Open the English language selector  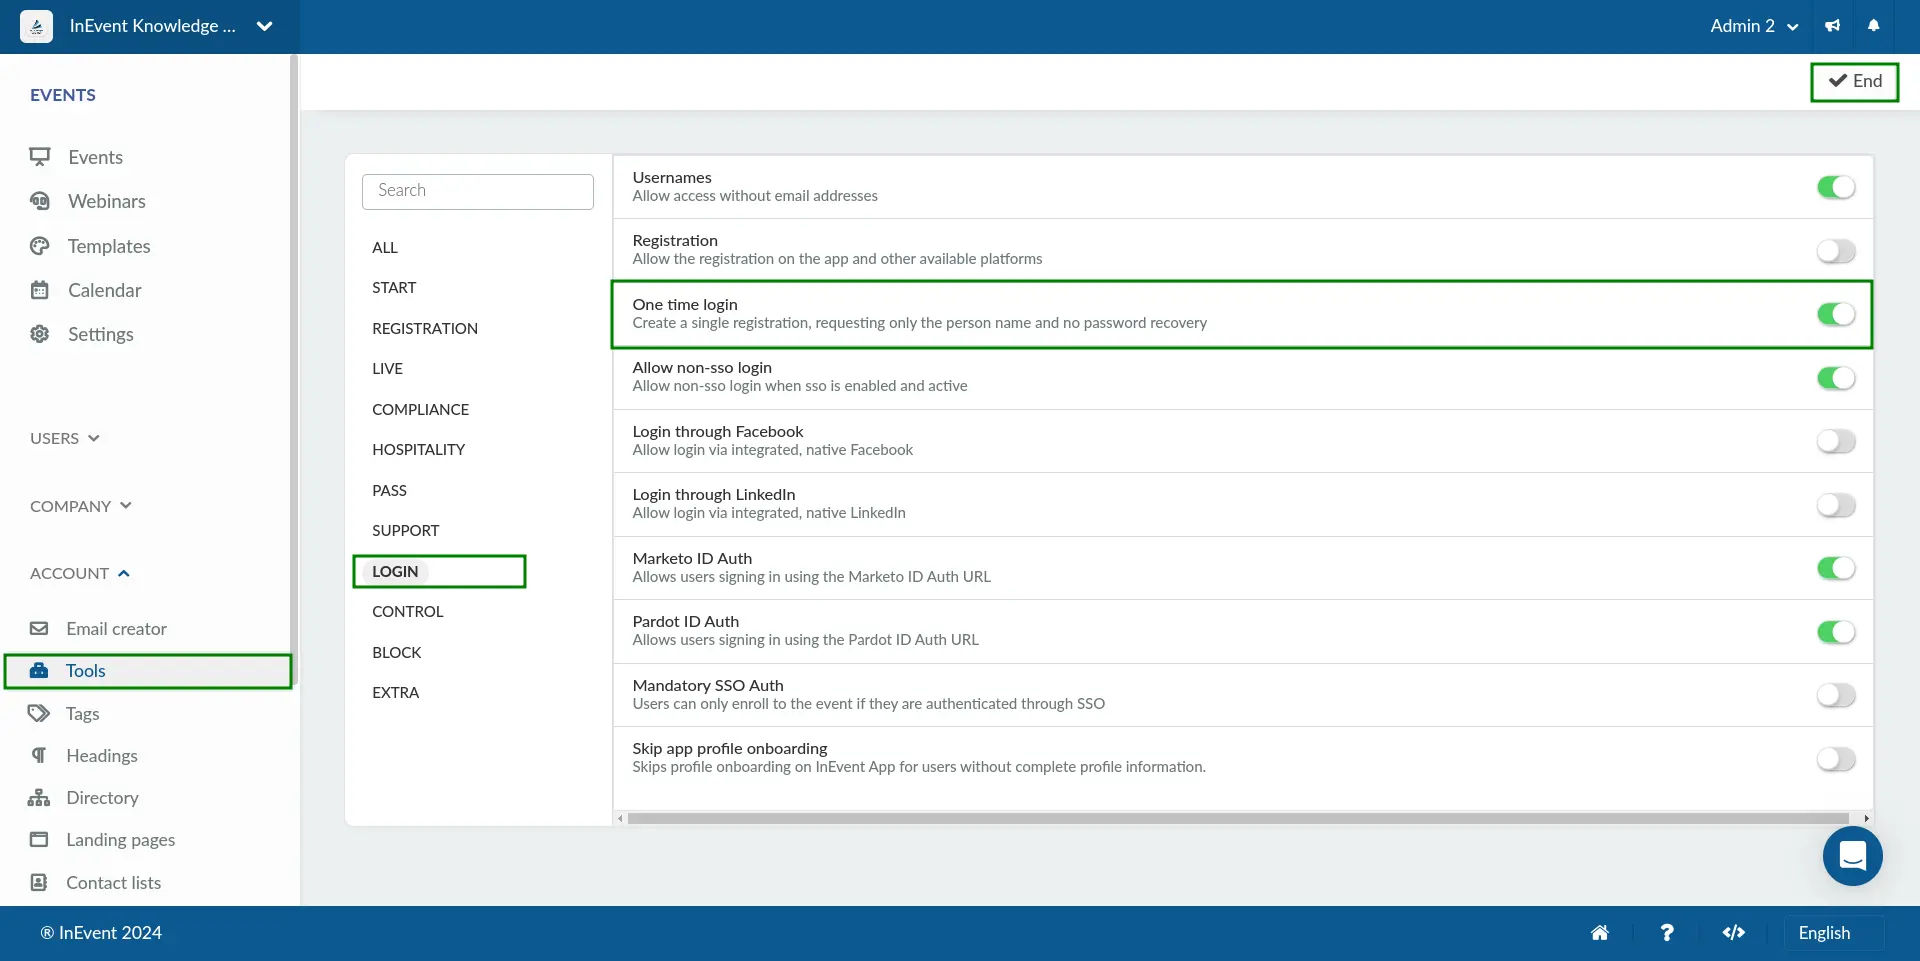click(x=1834, y=933)
